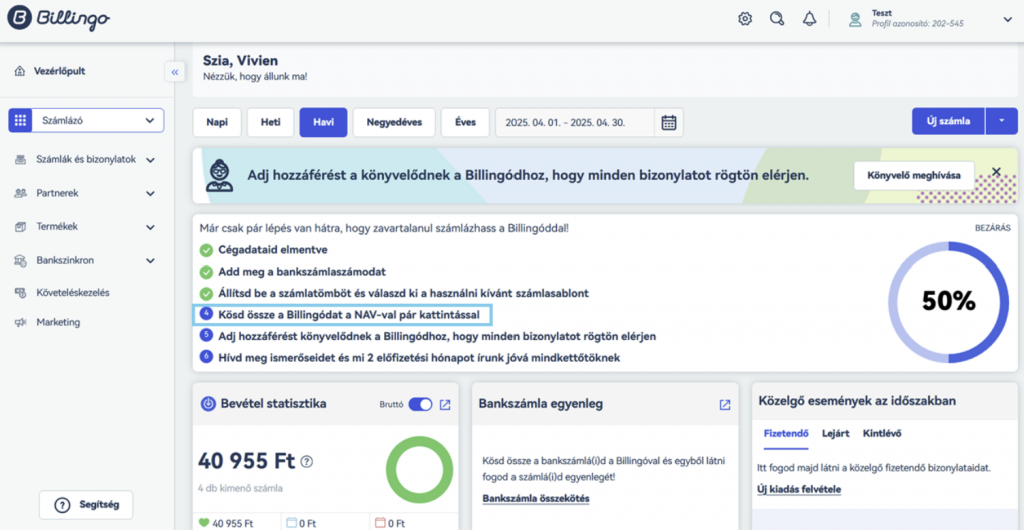Image resolution: width=1024 pixels, height=530 pixels.
Task: Click the green revenue donut chart
Action: (419, 471)
